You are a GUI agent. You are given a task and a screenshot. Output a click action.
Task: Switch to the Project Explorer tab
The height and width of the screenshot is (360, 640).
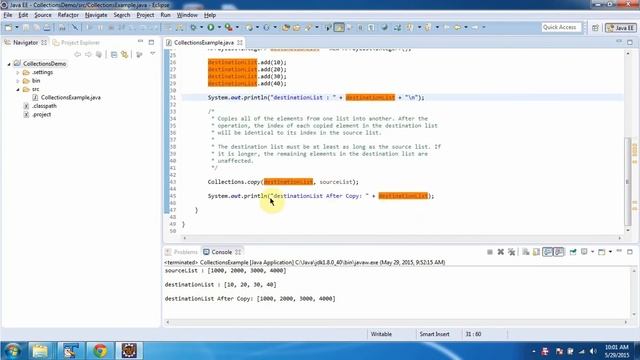click(76, 42)
